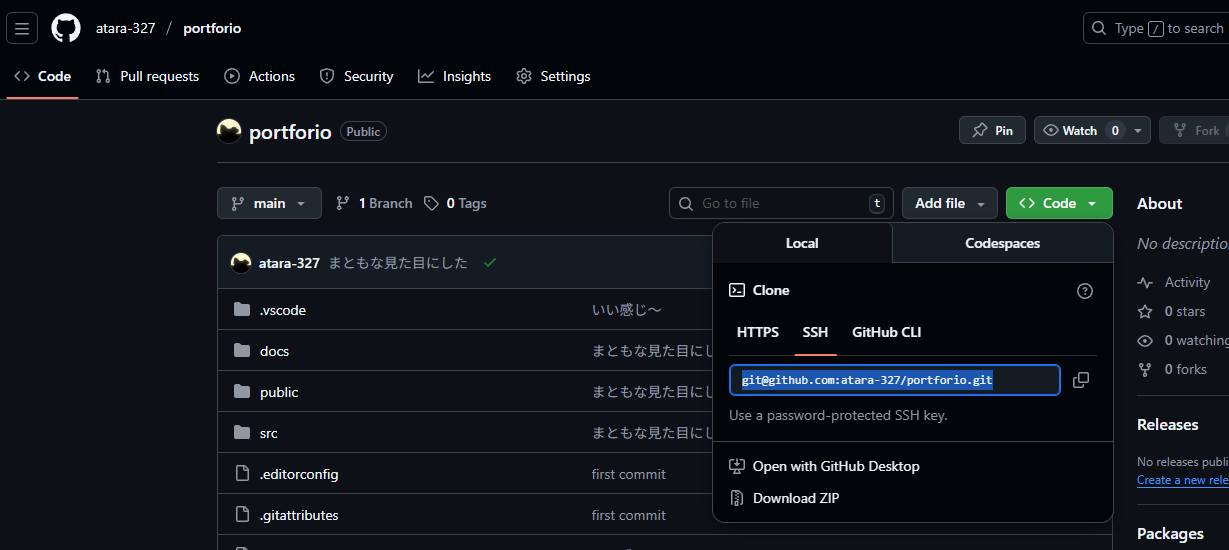Click the Create a new release link
The width and height of the screenshot is (1229, 550).
click(x=1183, y=480)
